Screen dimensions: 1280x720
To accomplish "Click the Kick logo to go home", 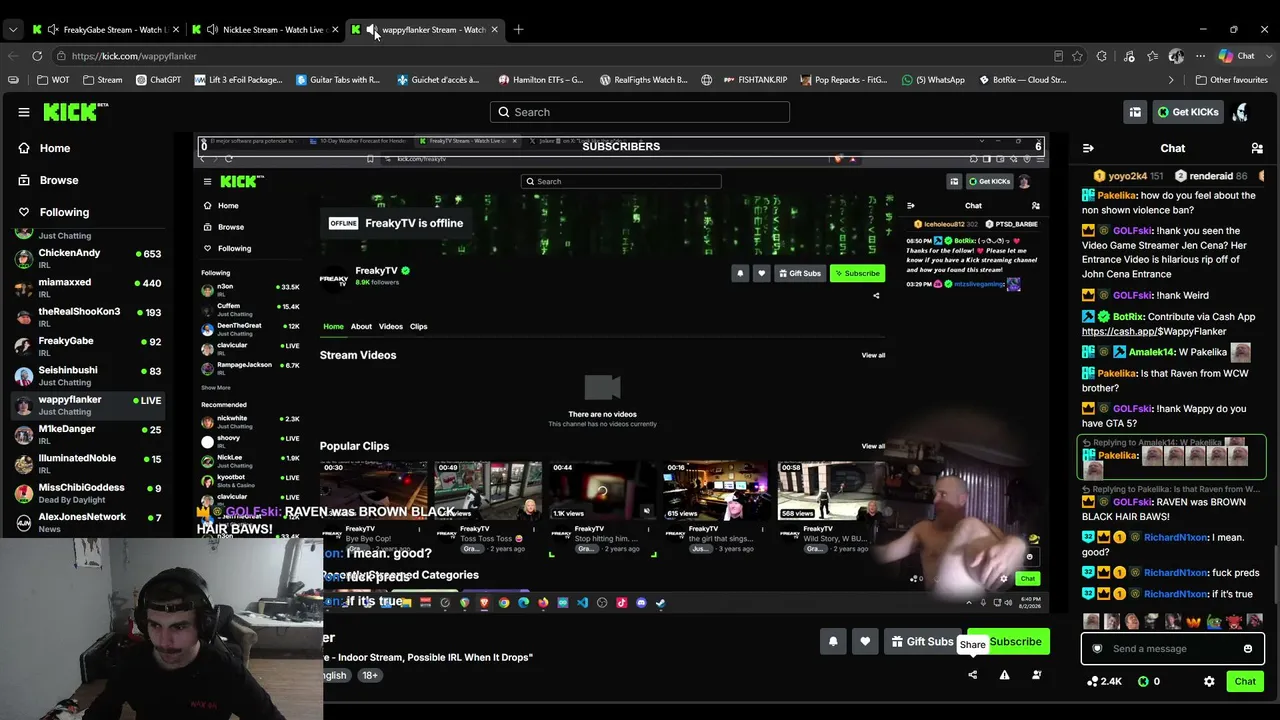I will 76,112.
